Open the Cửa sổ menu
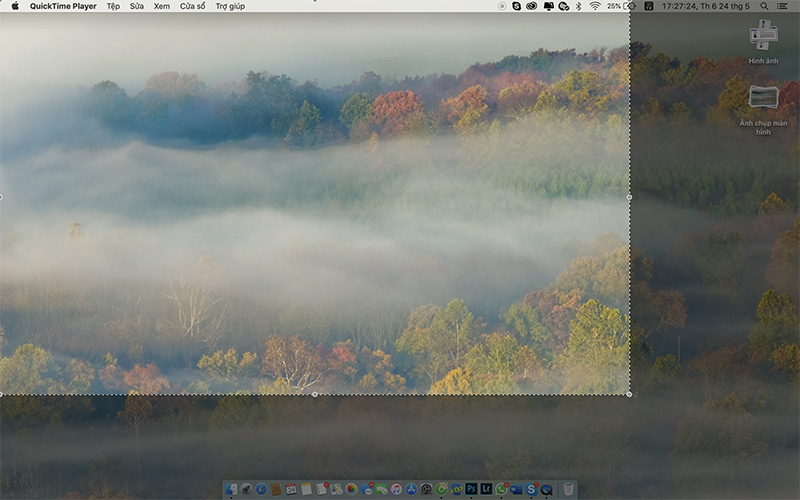800x500 pixels. point(193,6)
